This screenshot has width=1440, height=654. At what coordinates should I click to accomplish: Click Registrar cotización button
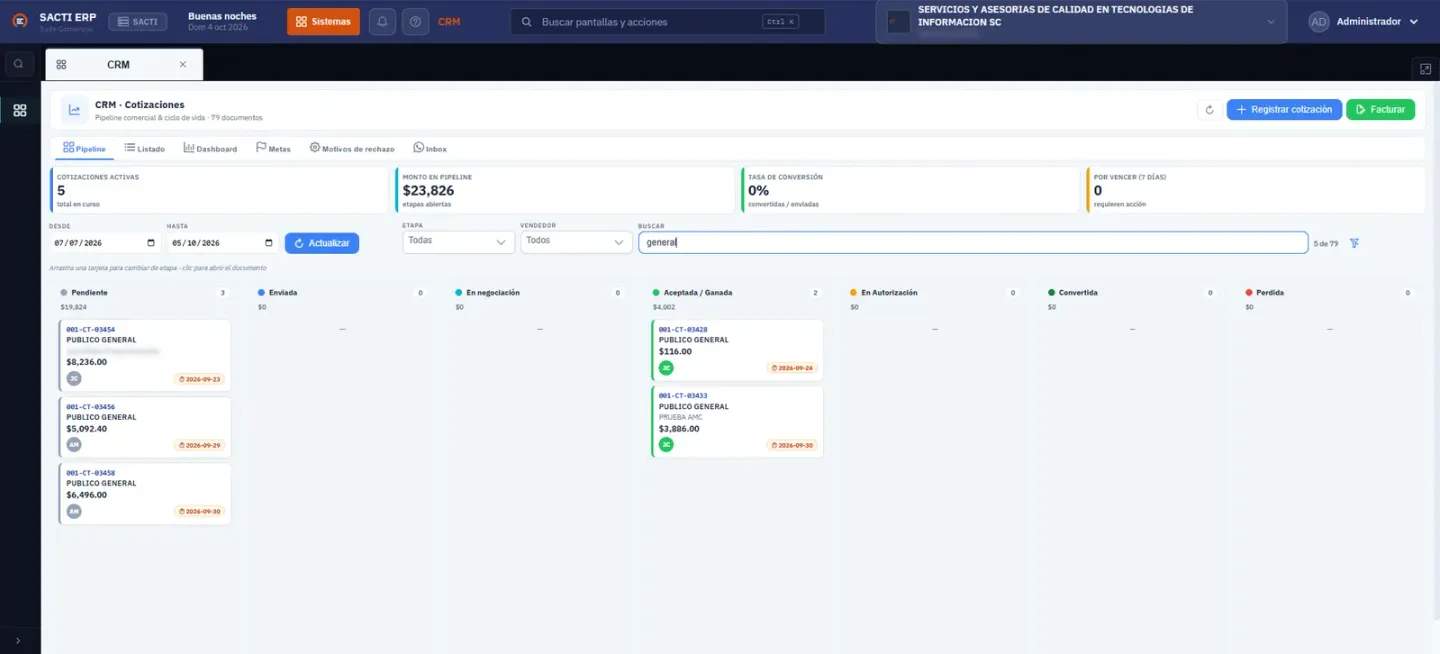point(1284,110)
